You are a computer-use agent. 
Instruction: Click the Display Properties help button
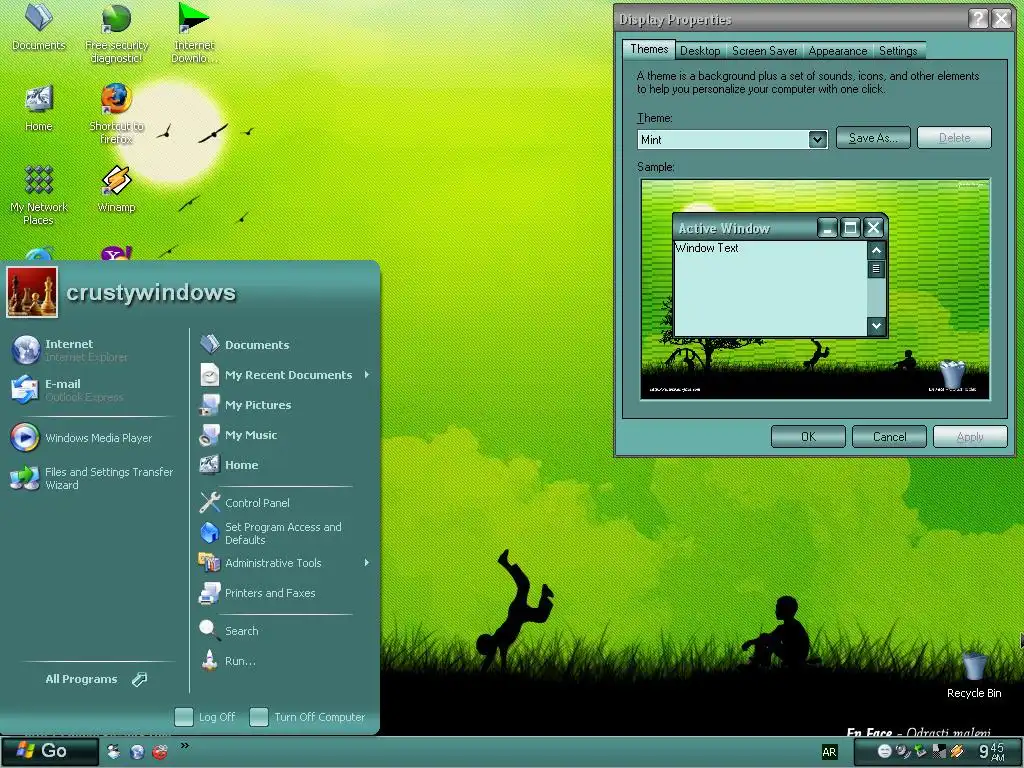pyautogui.click(x=978, y=19)
